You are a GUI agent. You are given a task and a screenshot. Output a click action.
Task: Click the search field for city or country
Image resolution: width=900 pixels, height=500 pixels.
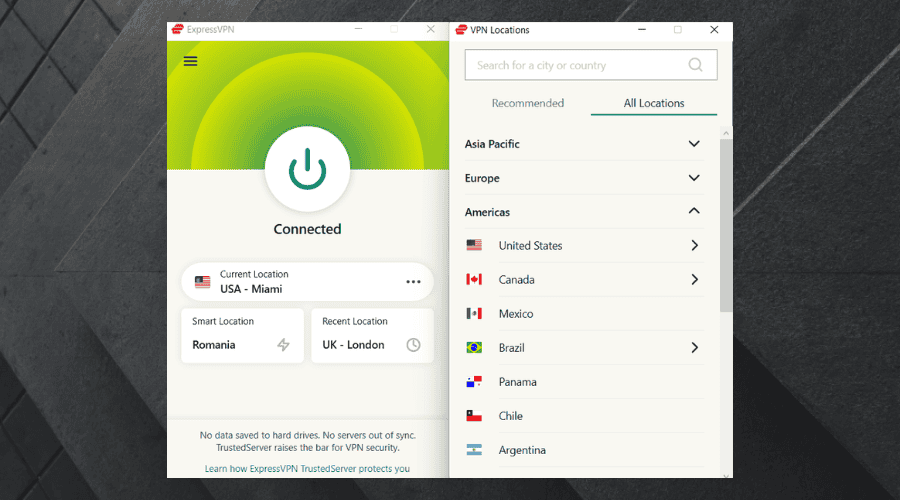(x=591, y=65)
